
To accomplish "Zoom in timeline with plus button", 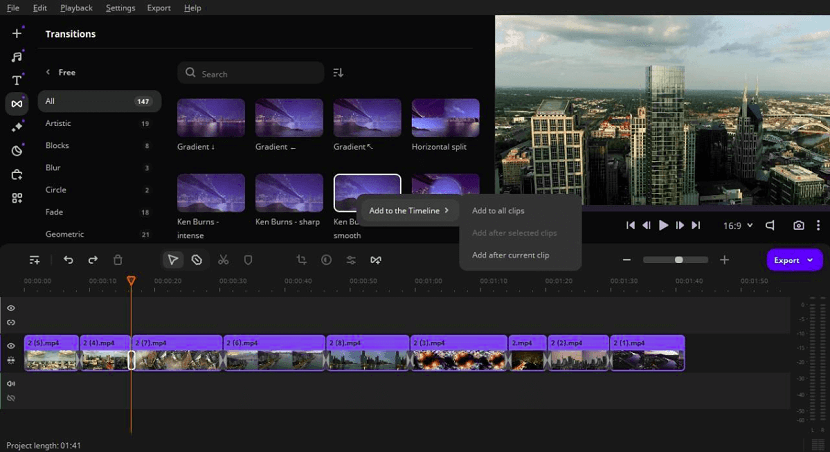I will [725, 260].
